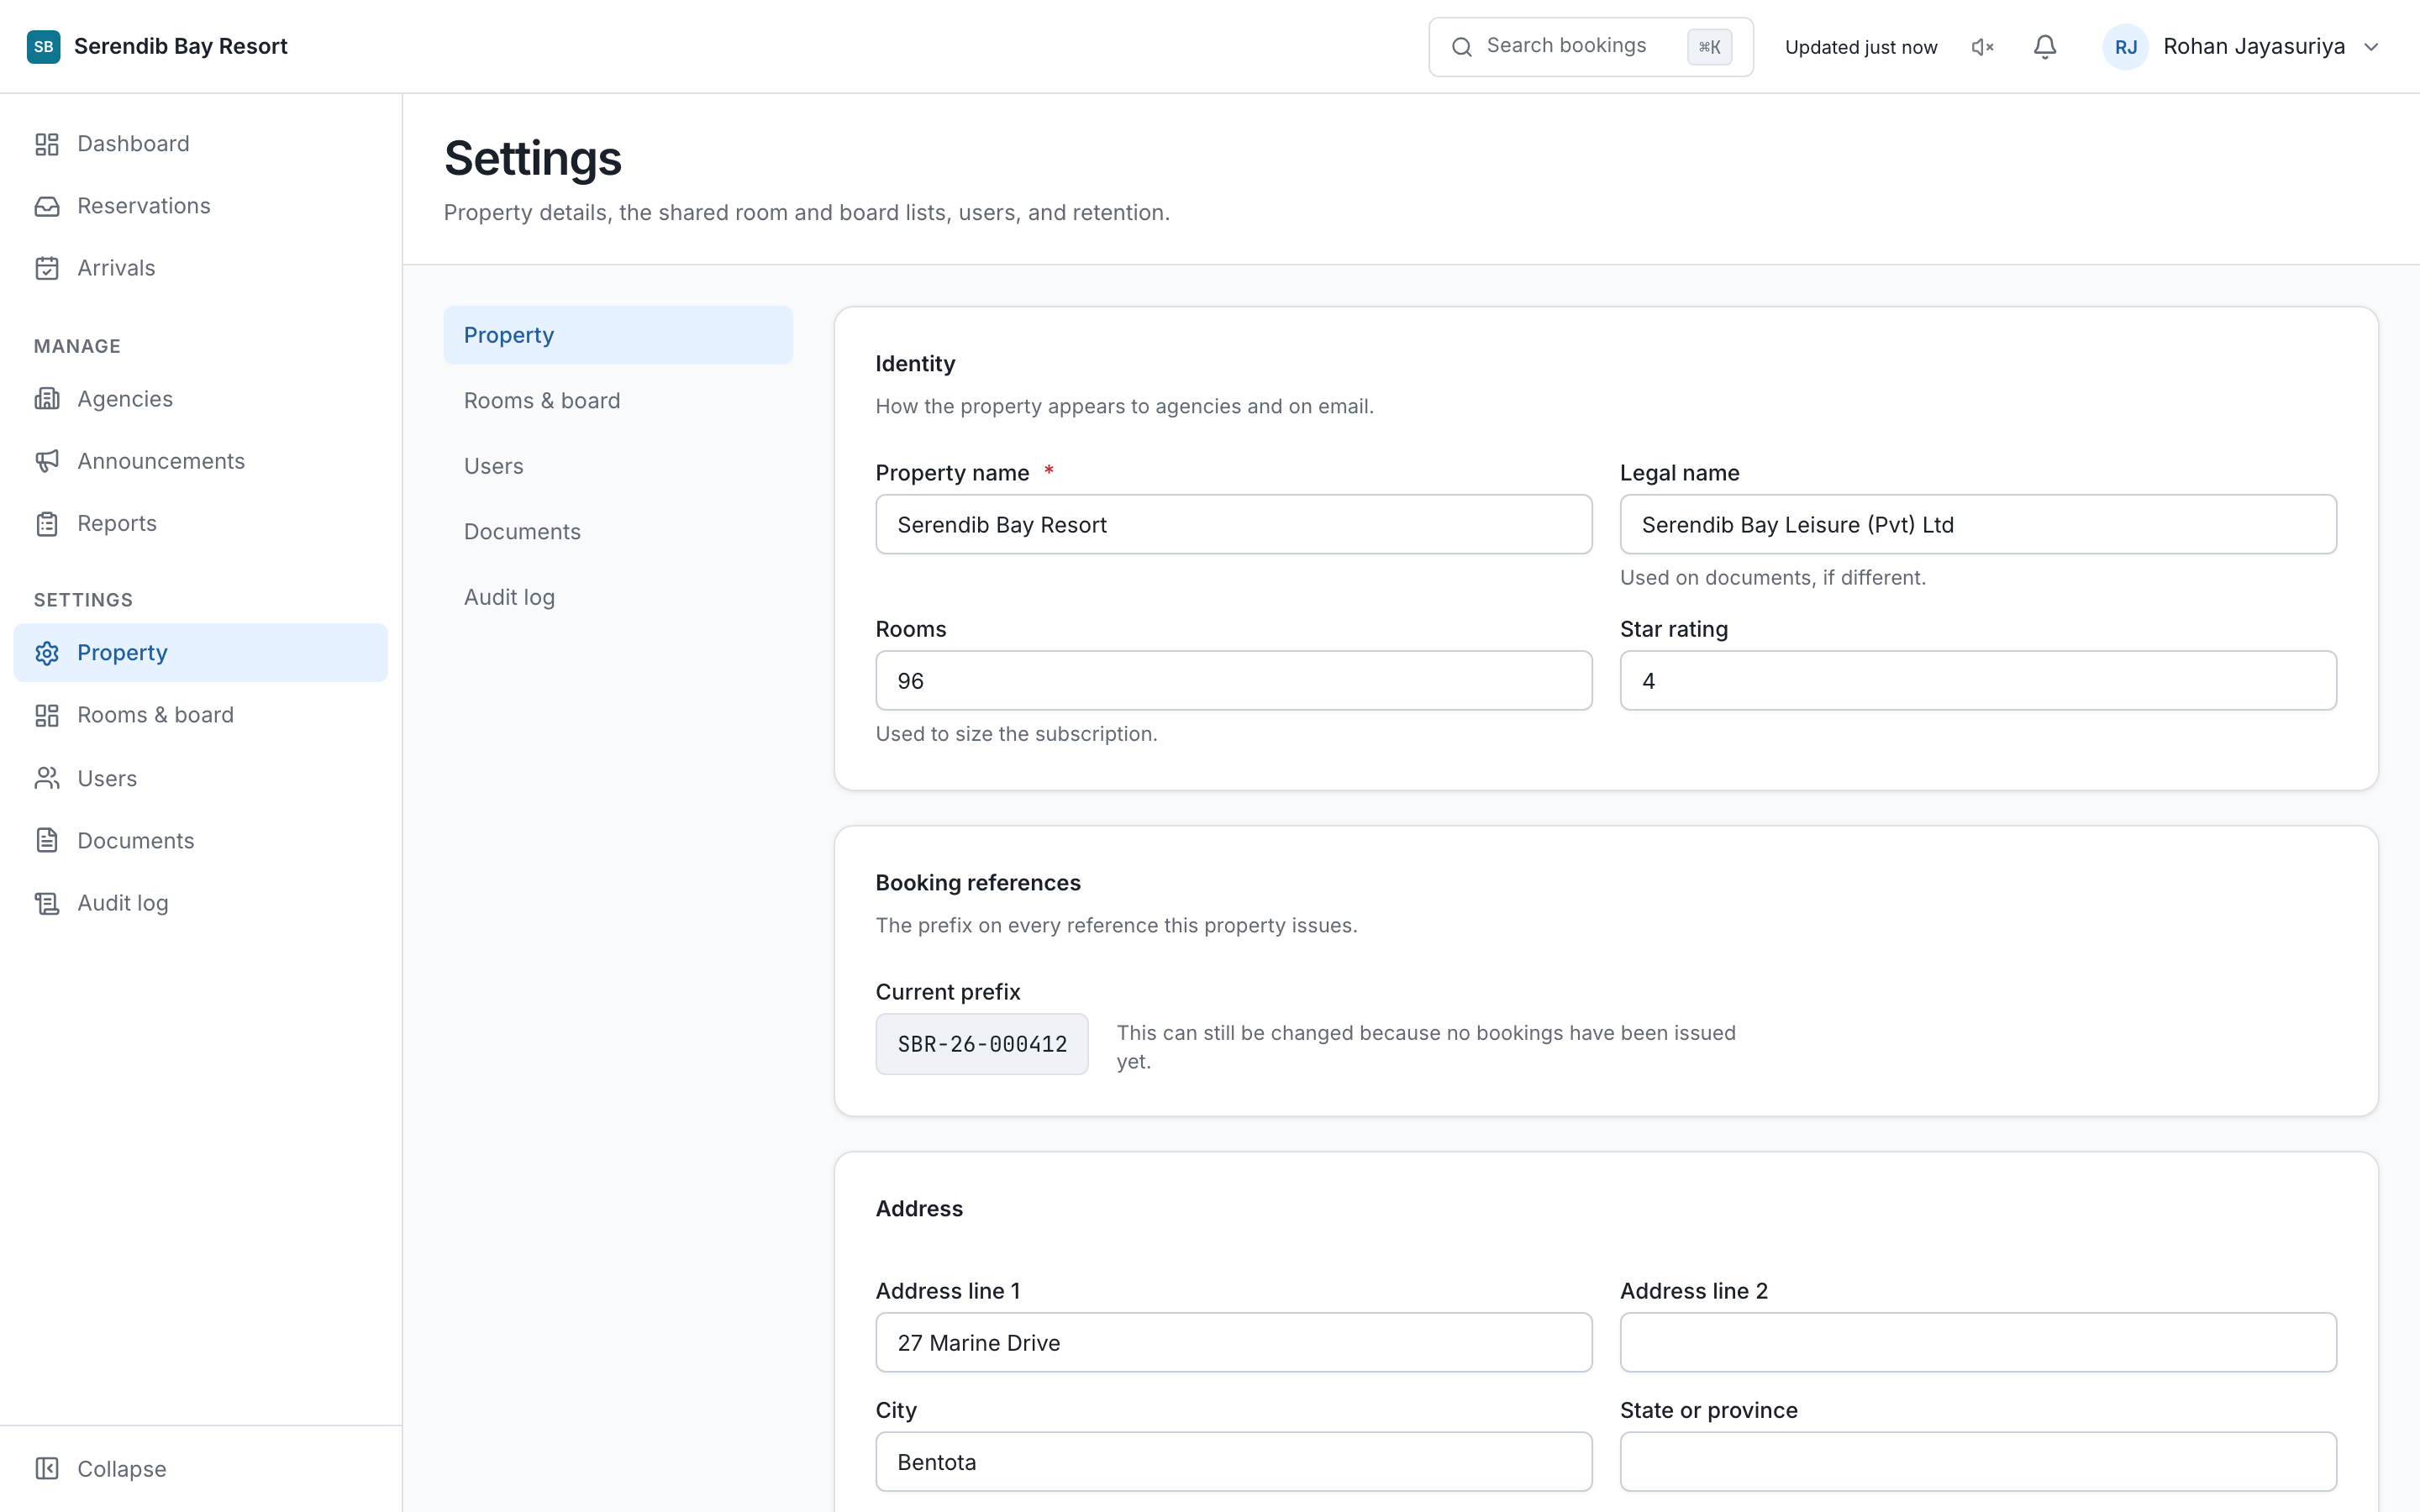Click the SBR-26-000412 prefix badge
The image size is (2420, 1512).
coord(982,1044)
